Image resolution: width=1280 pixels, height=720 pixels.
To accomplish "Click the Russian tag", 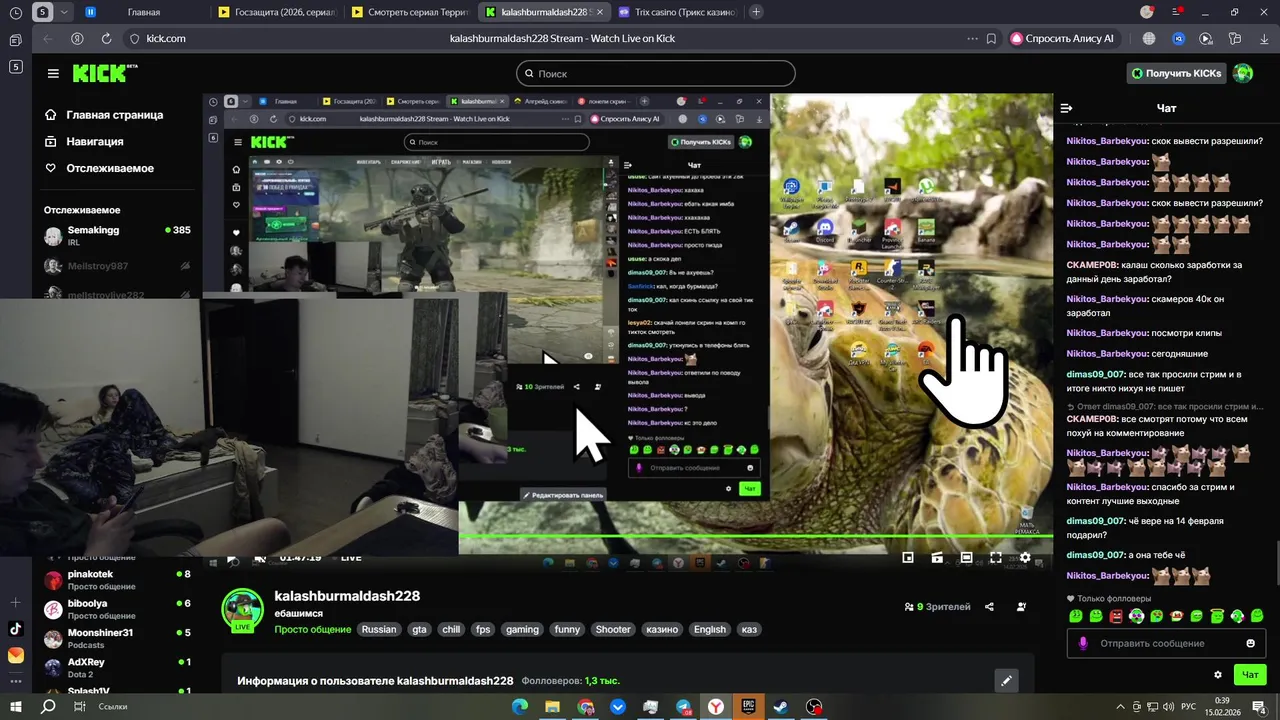I will (x=379, y=630).
